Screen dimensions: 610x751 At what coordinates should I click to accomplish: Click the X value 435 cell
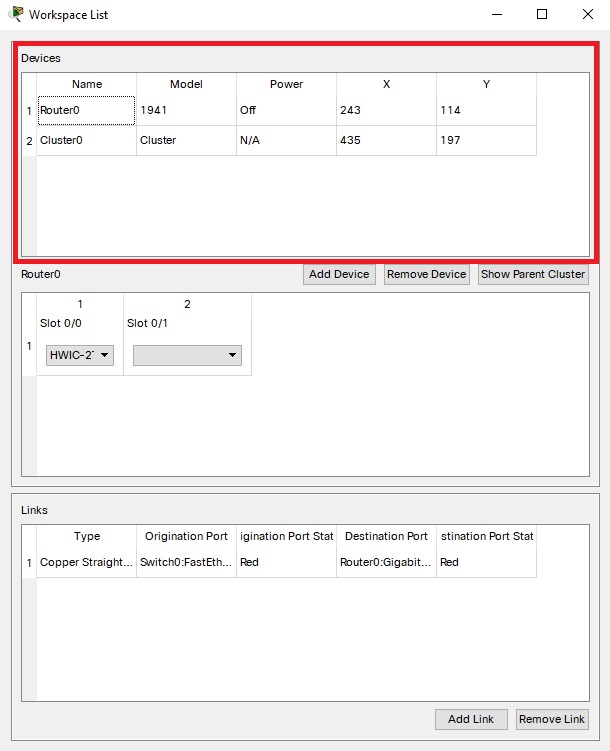(x=386, y=140)
